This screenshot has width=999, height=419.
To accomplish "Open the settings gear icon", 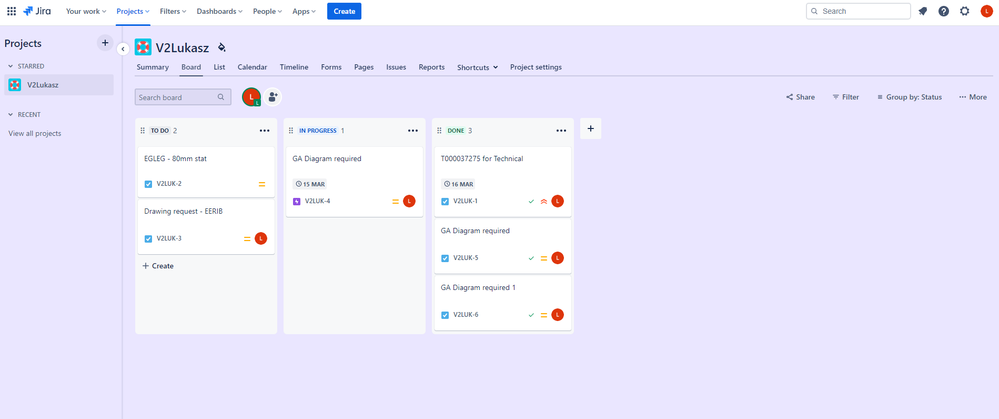I will [965, 11].
